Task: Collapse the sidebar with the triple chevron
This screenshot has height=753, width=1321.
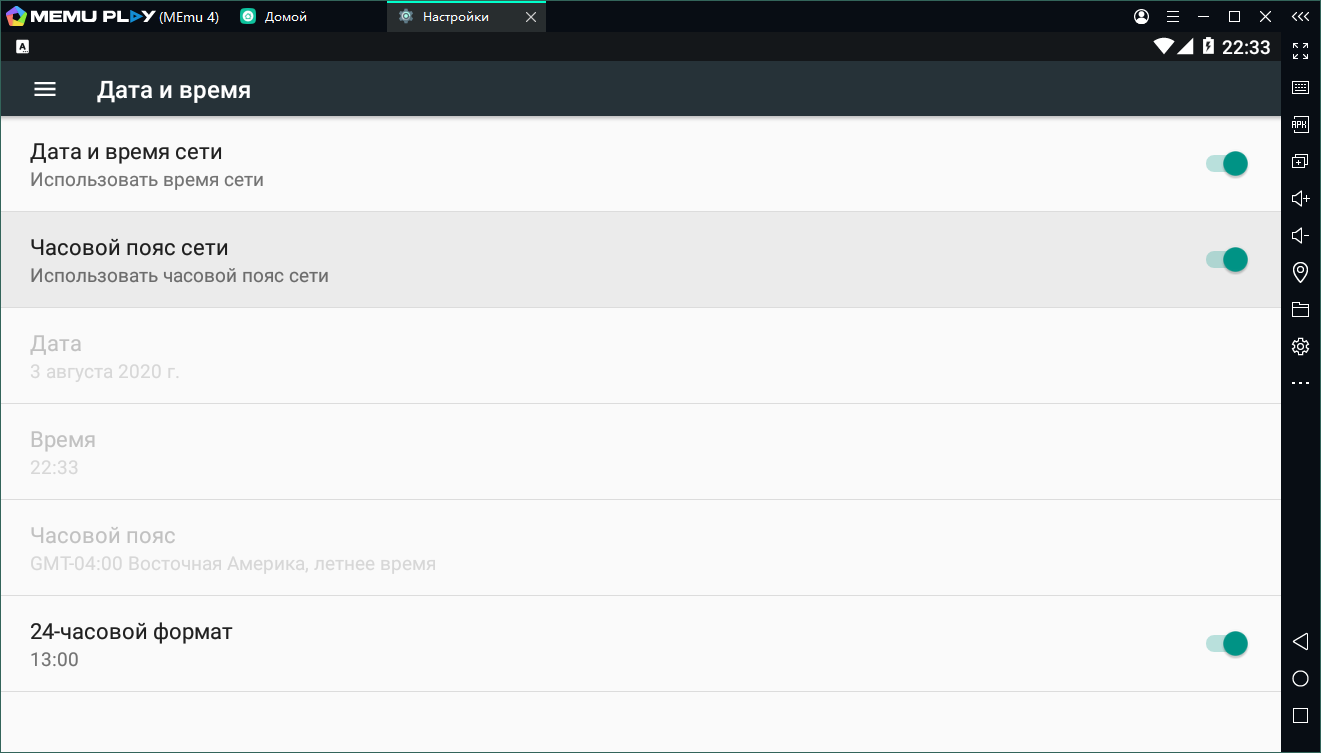Action: [x=1300, y=17]
